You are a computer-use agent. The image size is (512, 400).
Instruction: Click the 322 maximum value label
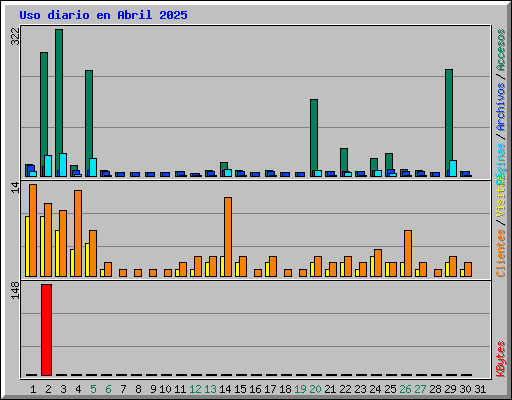point(15,36)
